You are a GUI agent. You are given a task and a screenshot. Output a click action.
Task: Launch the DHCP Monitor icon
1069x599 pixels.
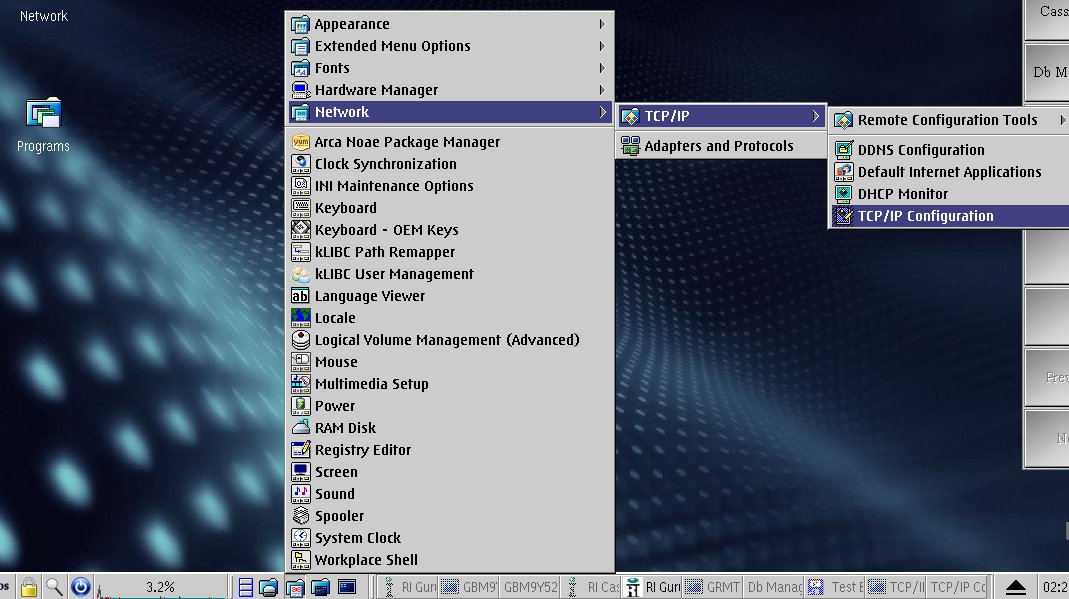pos(843,194)
